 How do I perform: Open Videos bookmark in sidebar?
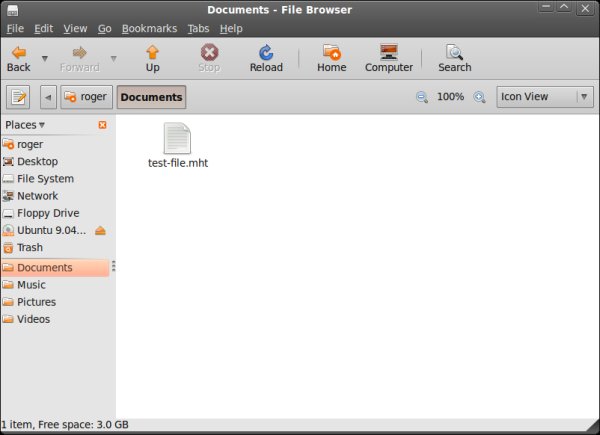56,319
